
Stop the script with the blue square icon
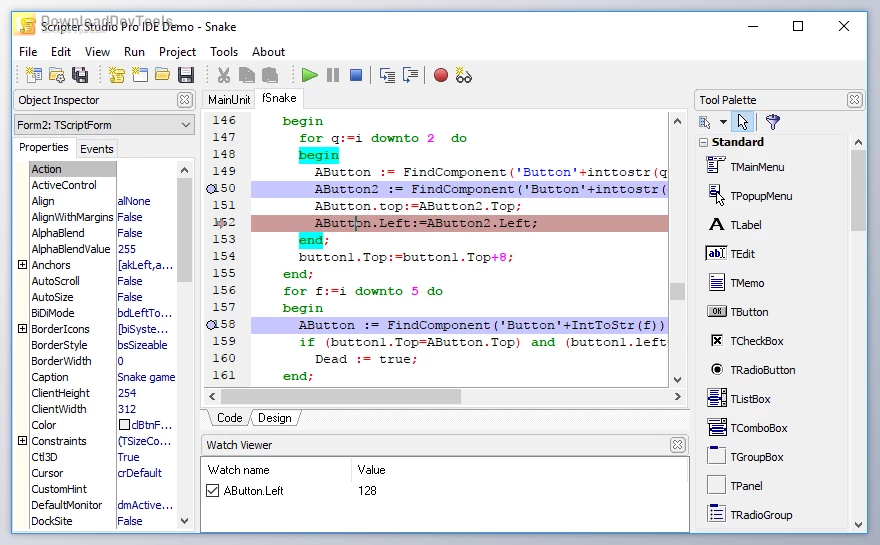356,75
